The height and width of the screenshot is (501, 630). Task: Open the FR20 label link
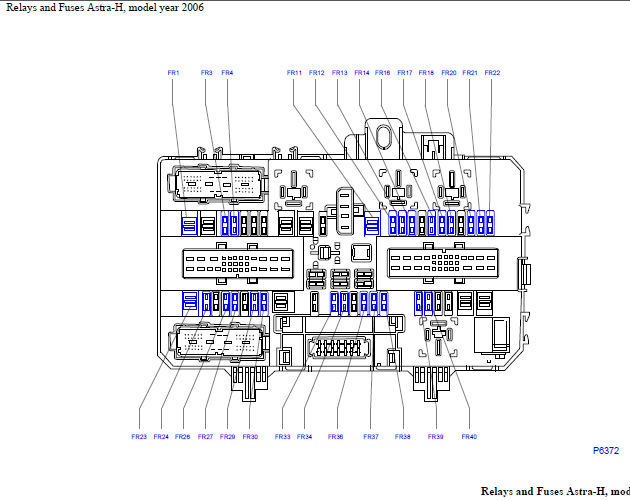tap(449, 73)
